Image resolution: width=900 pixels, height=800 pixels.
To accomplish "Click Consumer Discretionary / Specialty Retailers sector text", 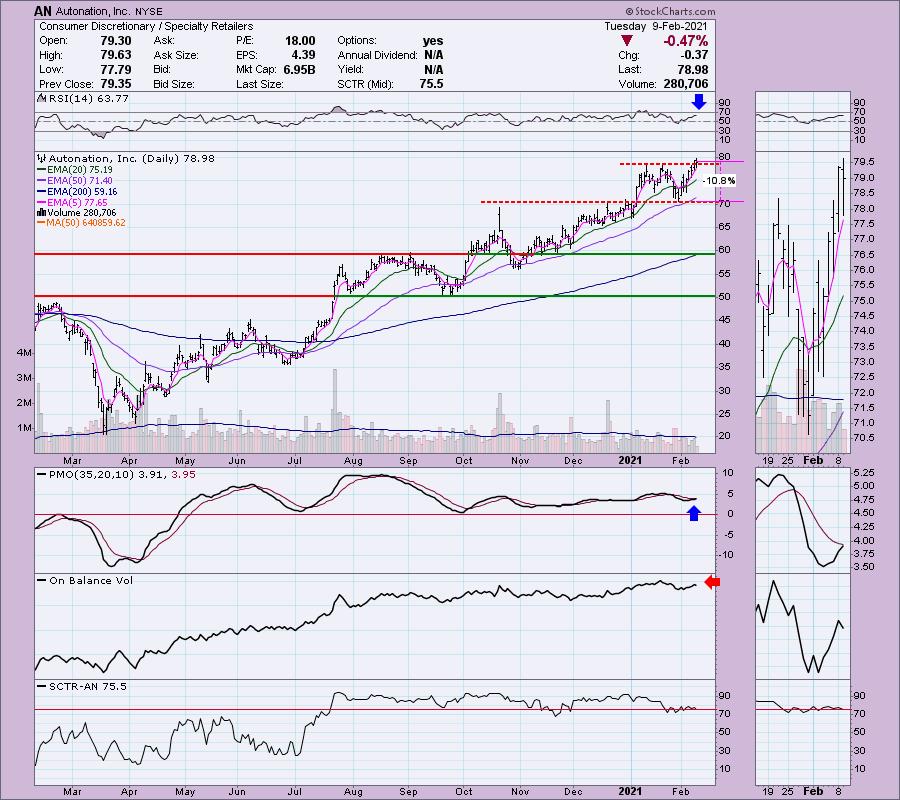I will pyautogui.click(x=146, y=26).
